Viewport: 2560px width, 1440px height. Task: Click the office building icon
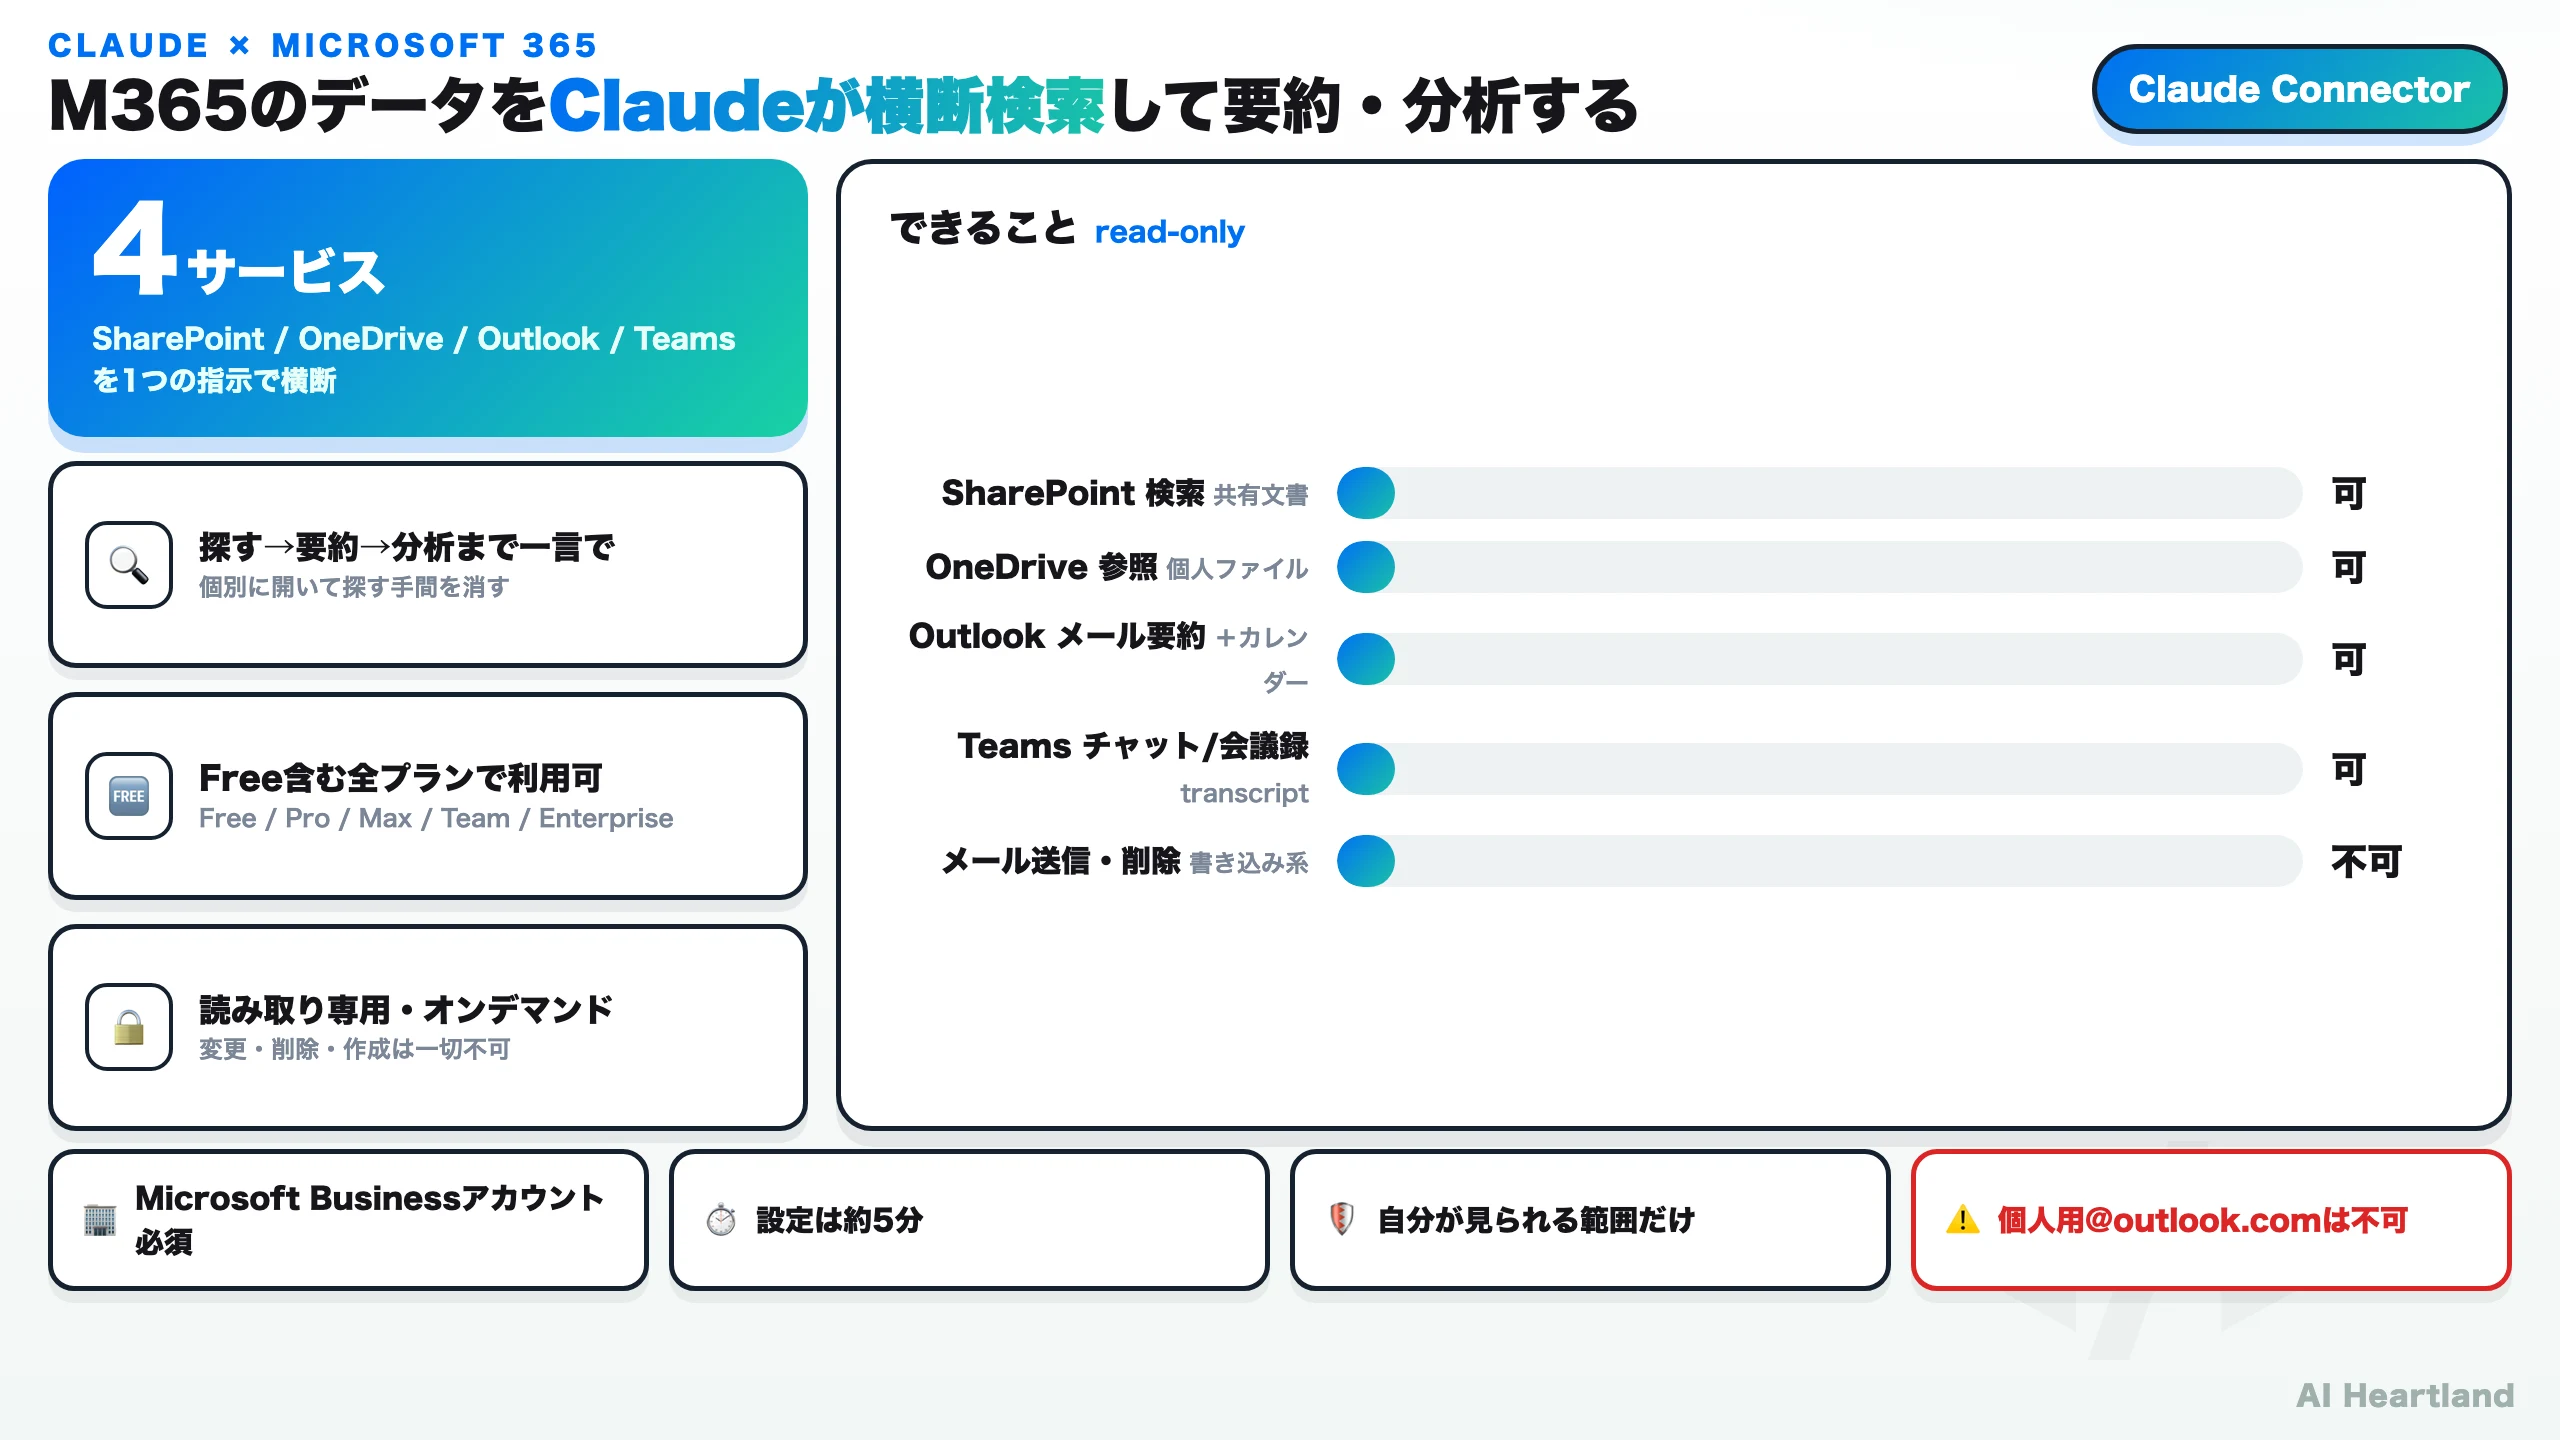click(100, 1220)
